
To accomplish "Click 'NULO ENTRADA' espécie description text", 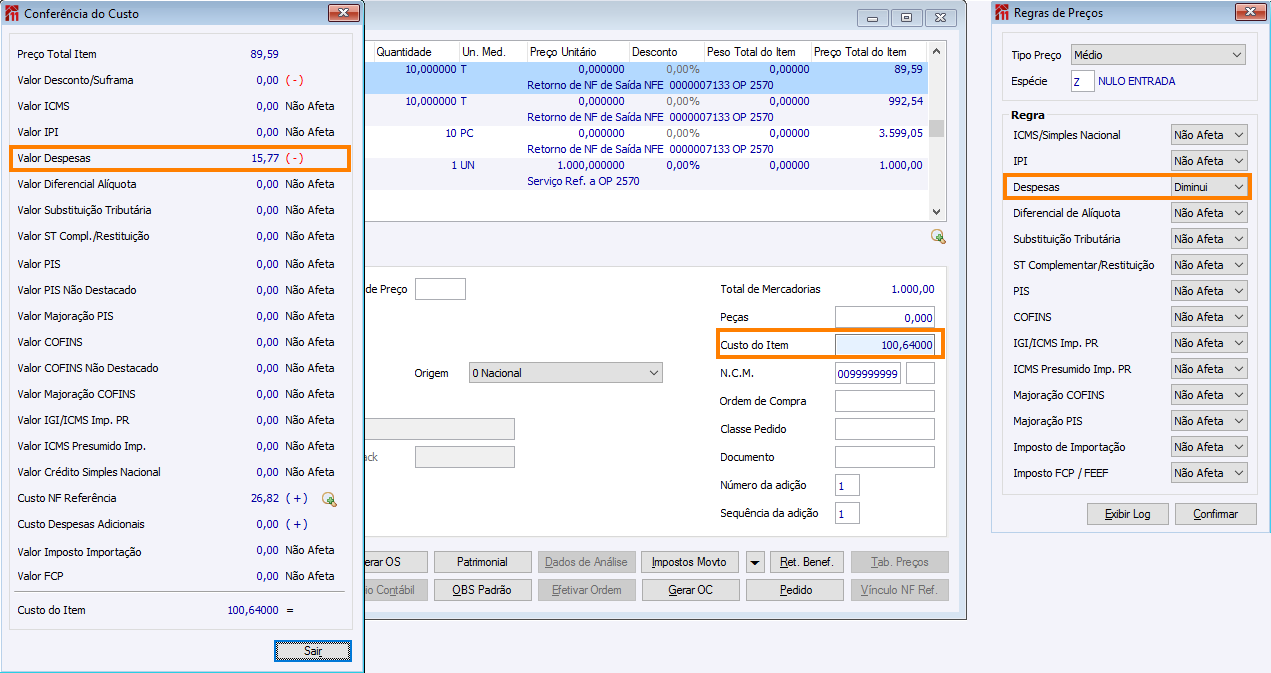I will pos(1137,82).
